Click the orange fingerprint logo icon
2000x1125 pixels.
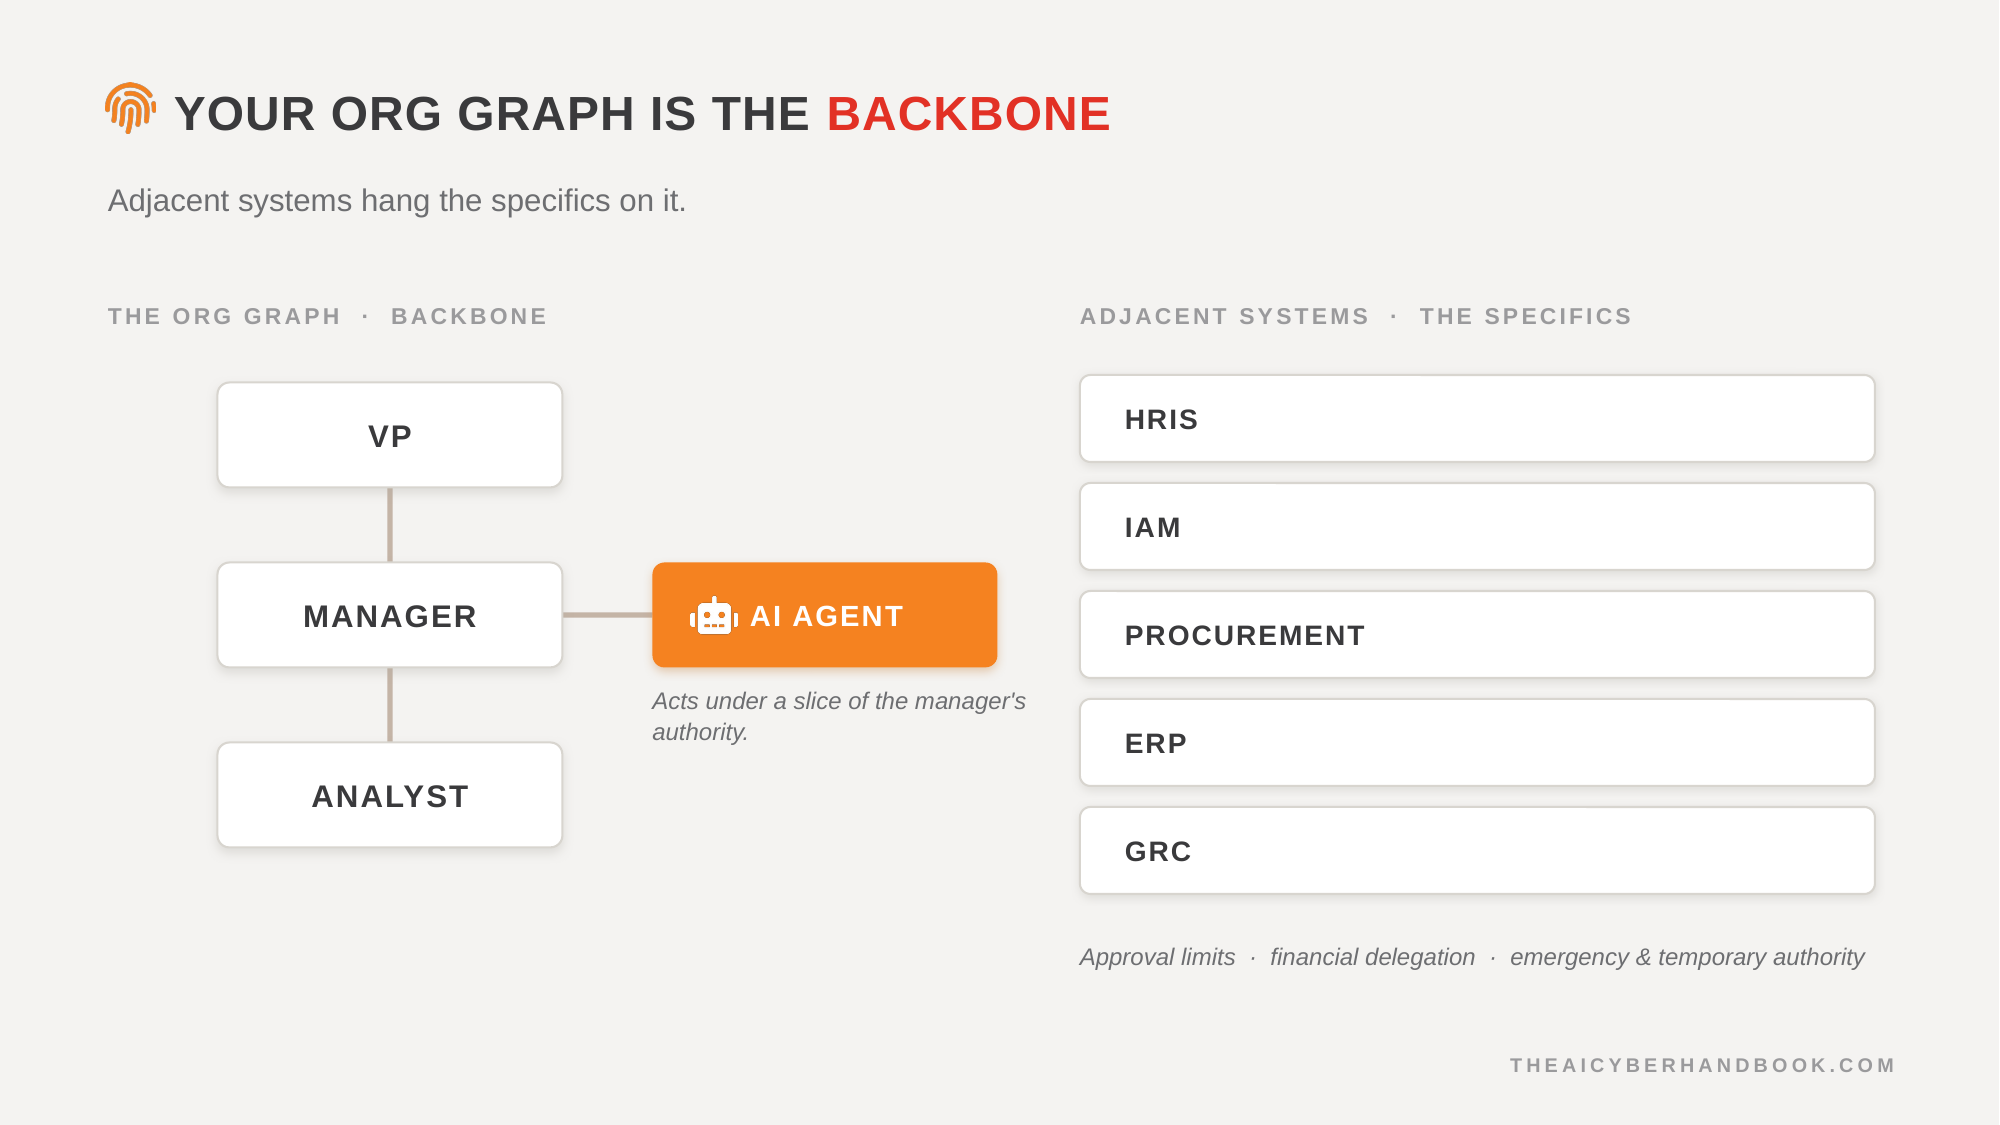tap(131, 108)
